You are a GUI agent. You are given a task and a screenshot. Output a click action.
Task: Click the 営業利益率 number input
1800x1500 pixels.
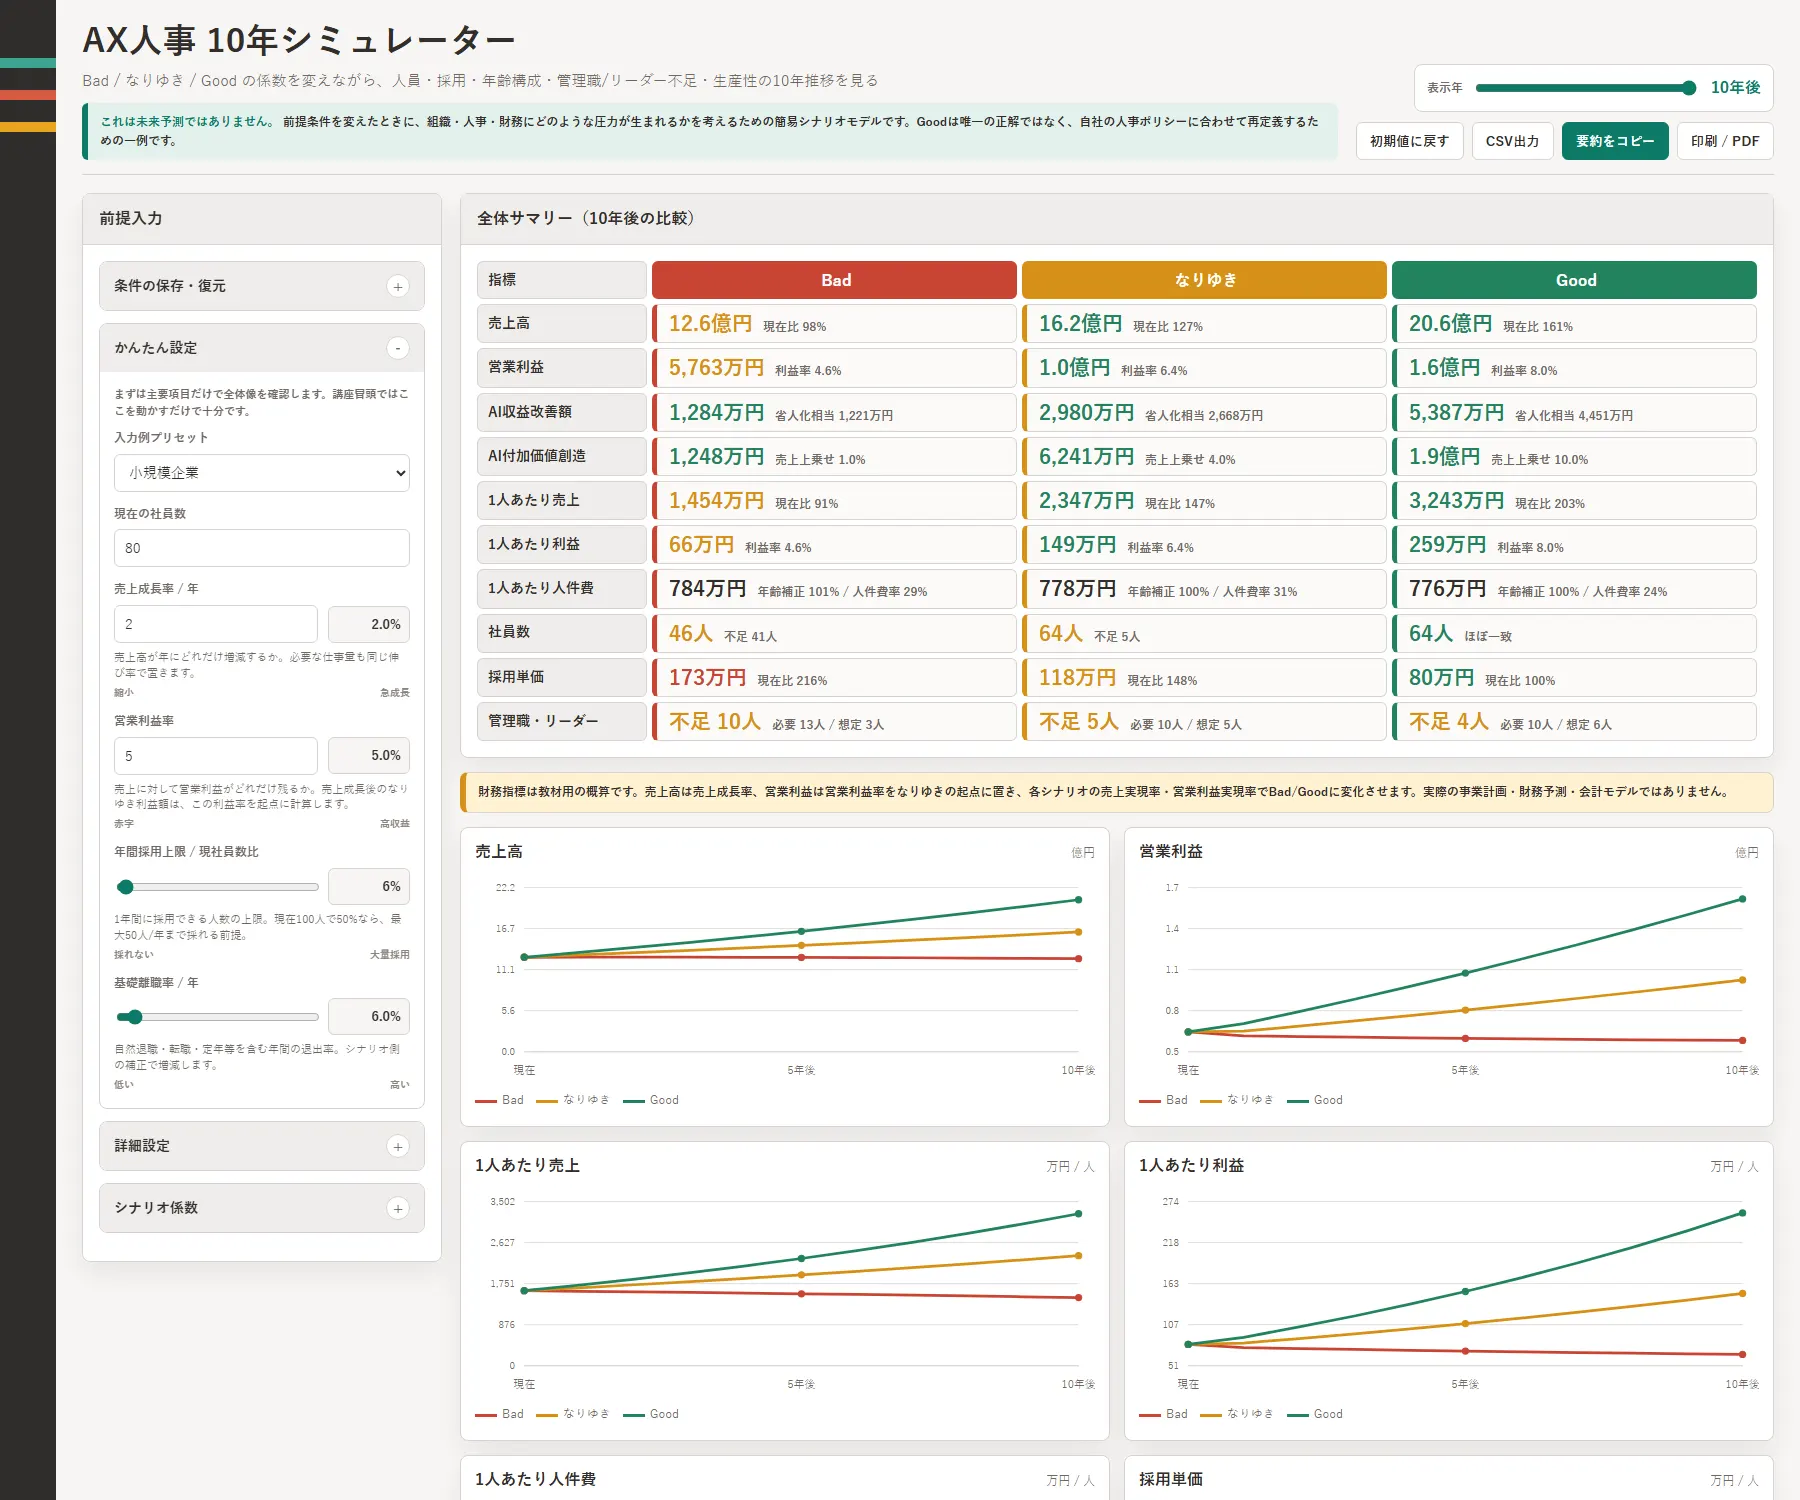pyautogui.click(x=216, y=756)
